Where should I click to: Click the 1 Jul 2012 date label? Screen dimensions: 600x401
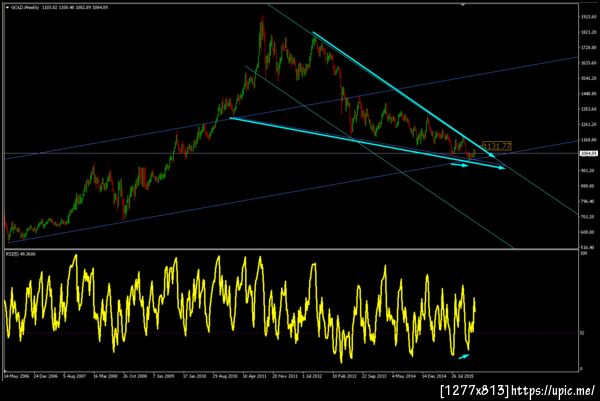313,376
